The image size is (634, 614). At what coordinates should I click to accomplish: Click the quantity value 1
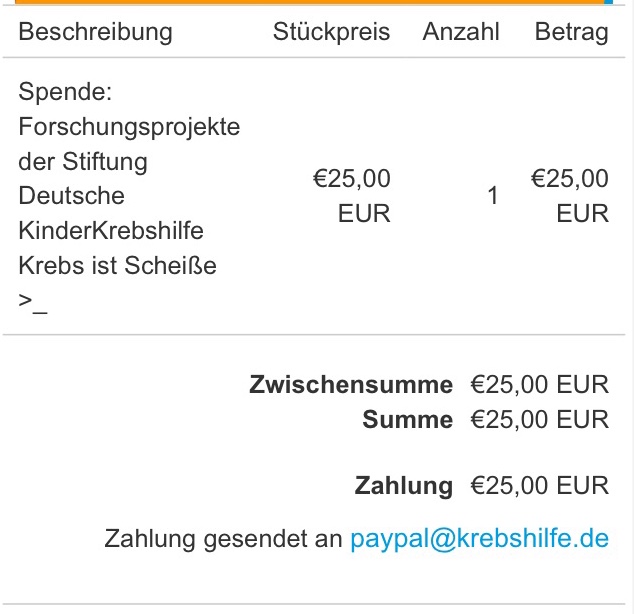492,196
